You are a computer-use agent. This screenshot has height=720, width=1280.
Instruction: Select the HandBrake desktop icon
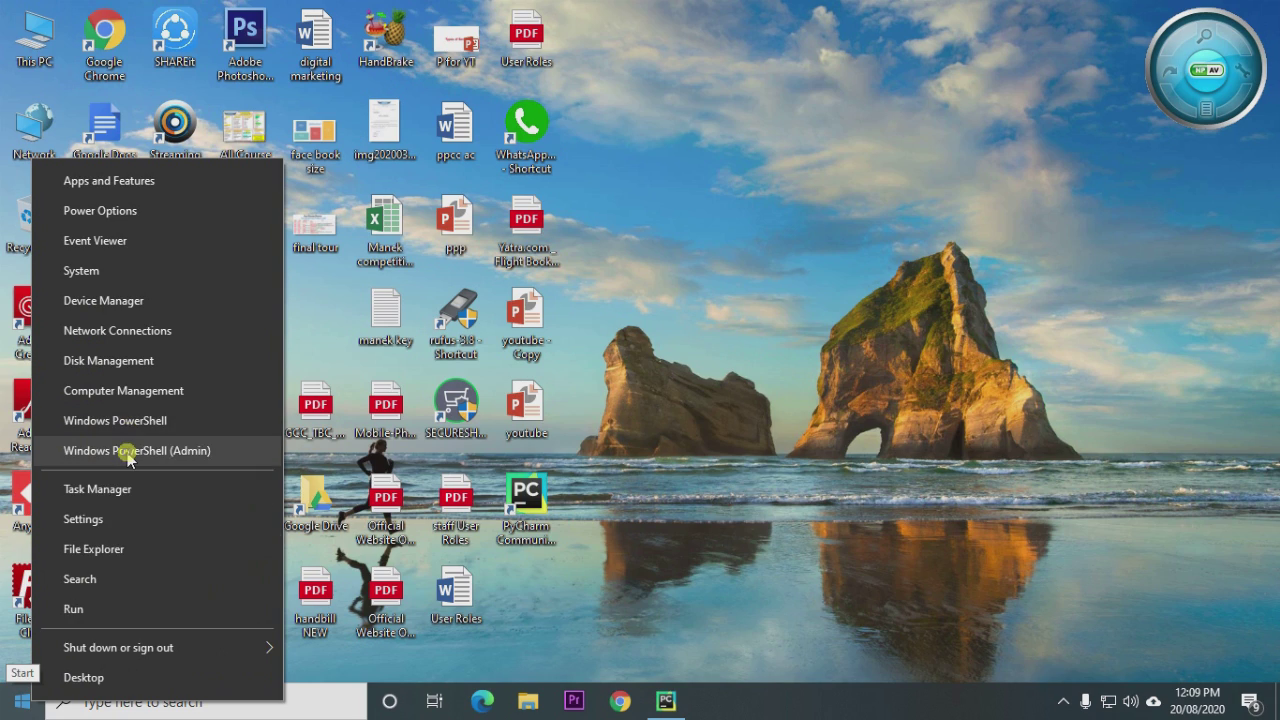385,40
